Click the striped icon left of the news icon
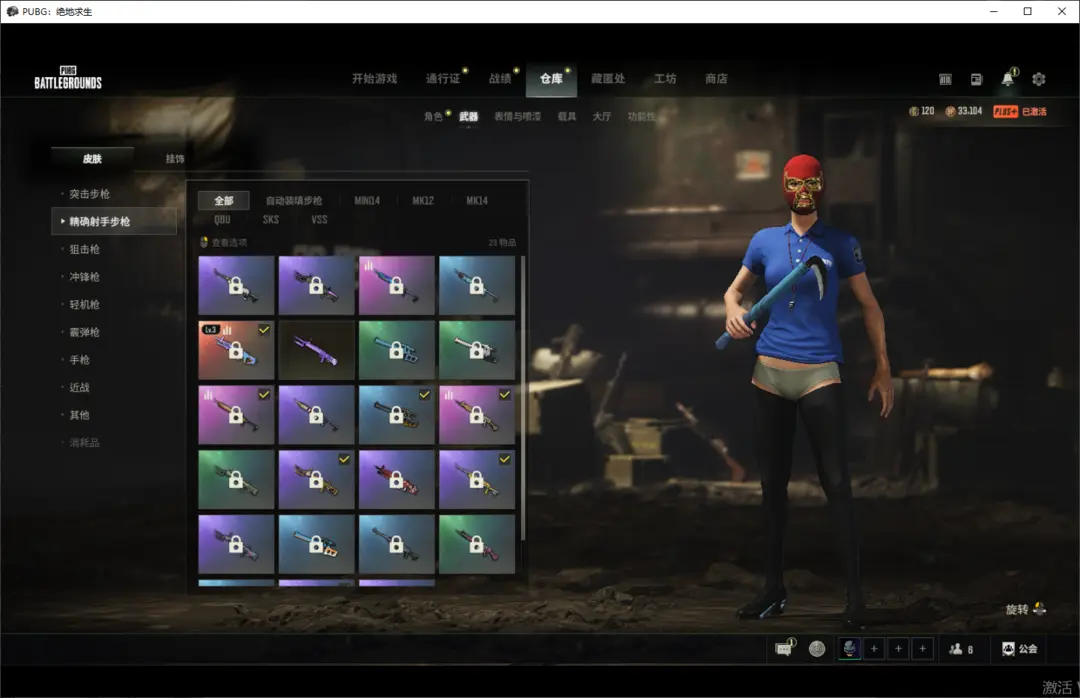1080x698 pixels. pyautogui.click(x=945, y=79)
